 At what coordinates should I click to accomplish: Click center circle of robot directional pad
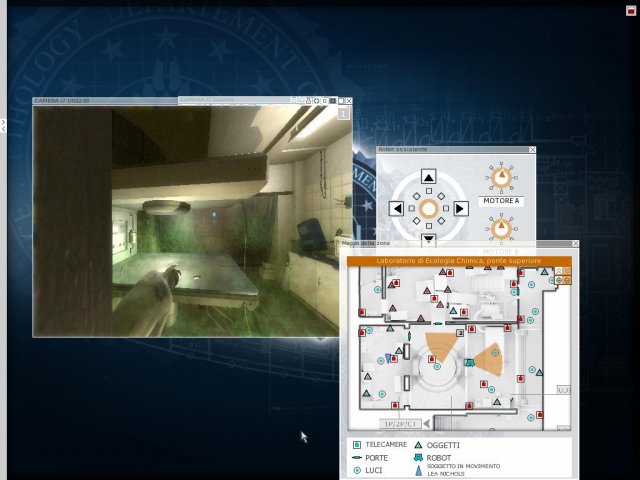click(429, 208)
